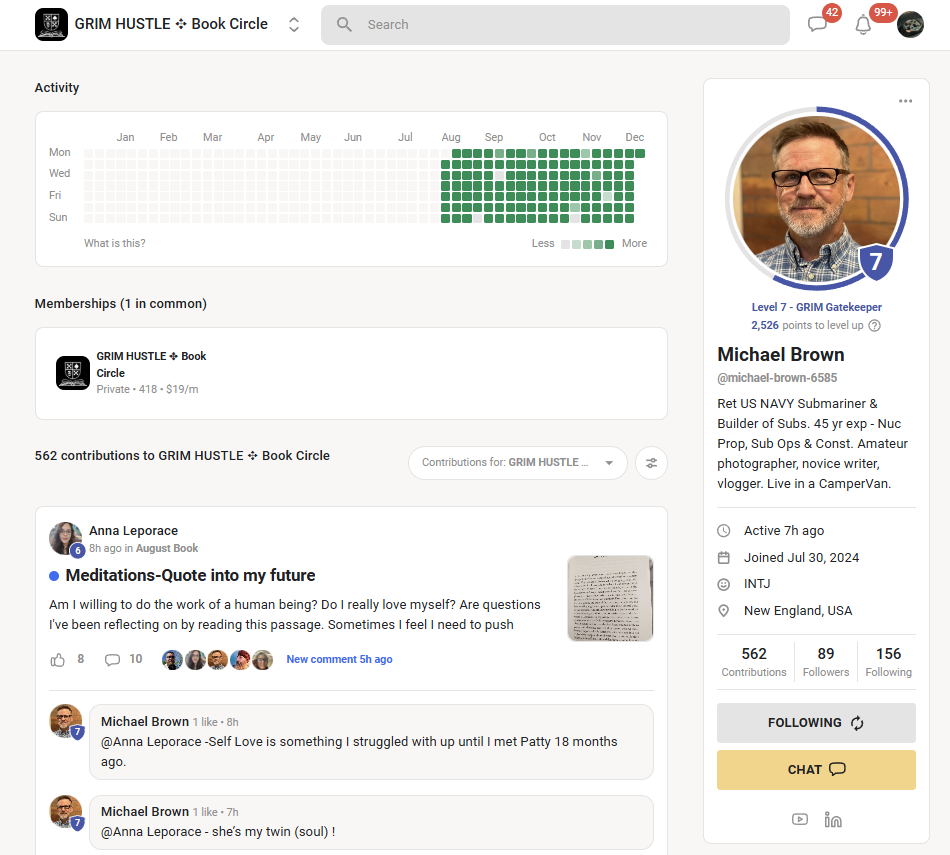Open the notifications bell icon

863,25
